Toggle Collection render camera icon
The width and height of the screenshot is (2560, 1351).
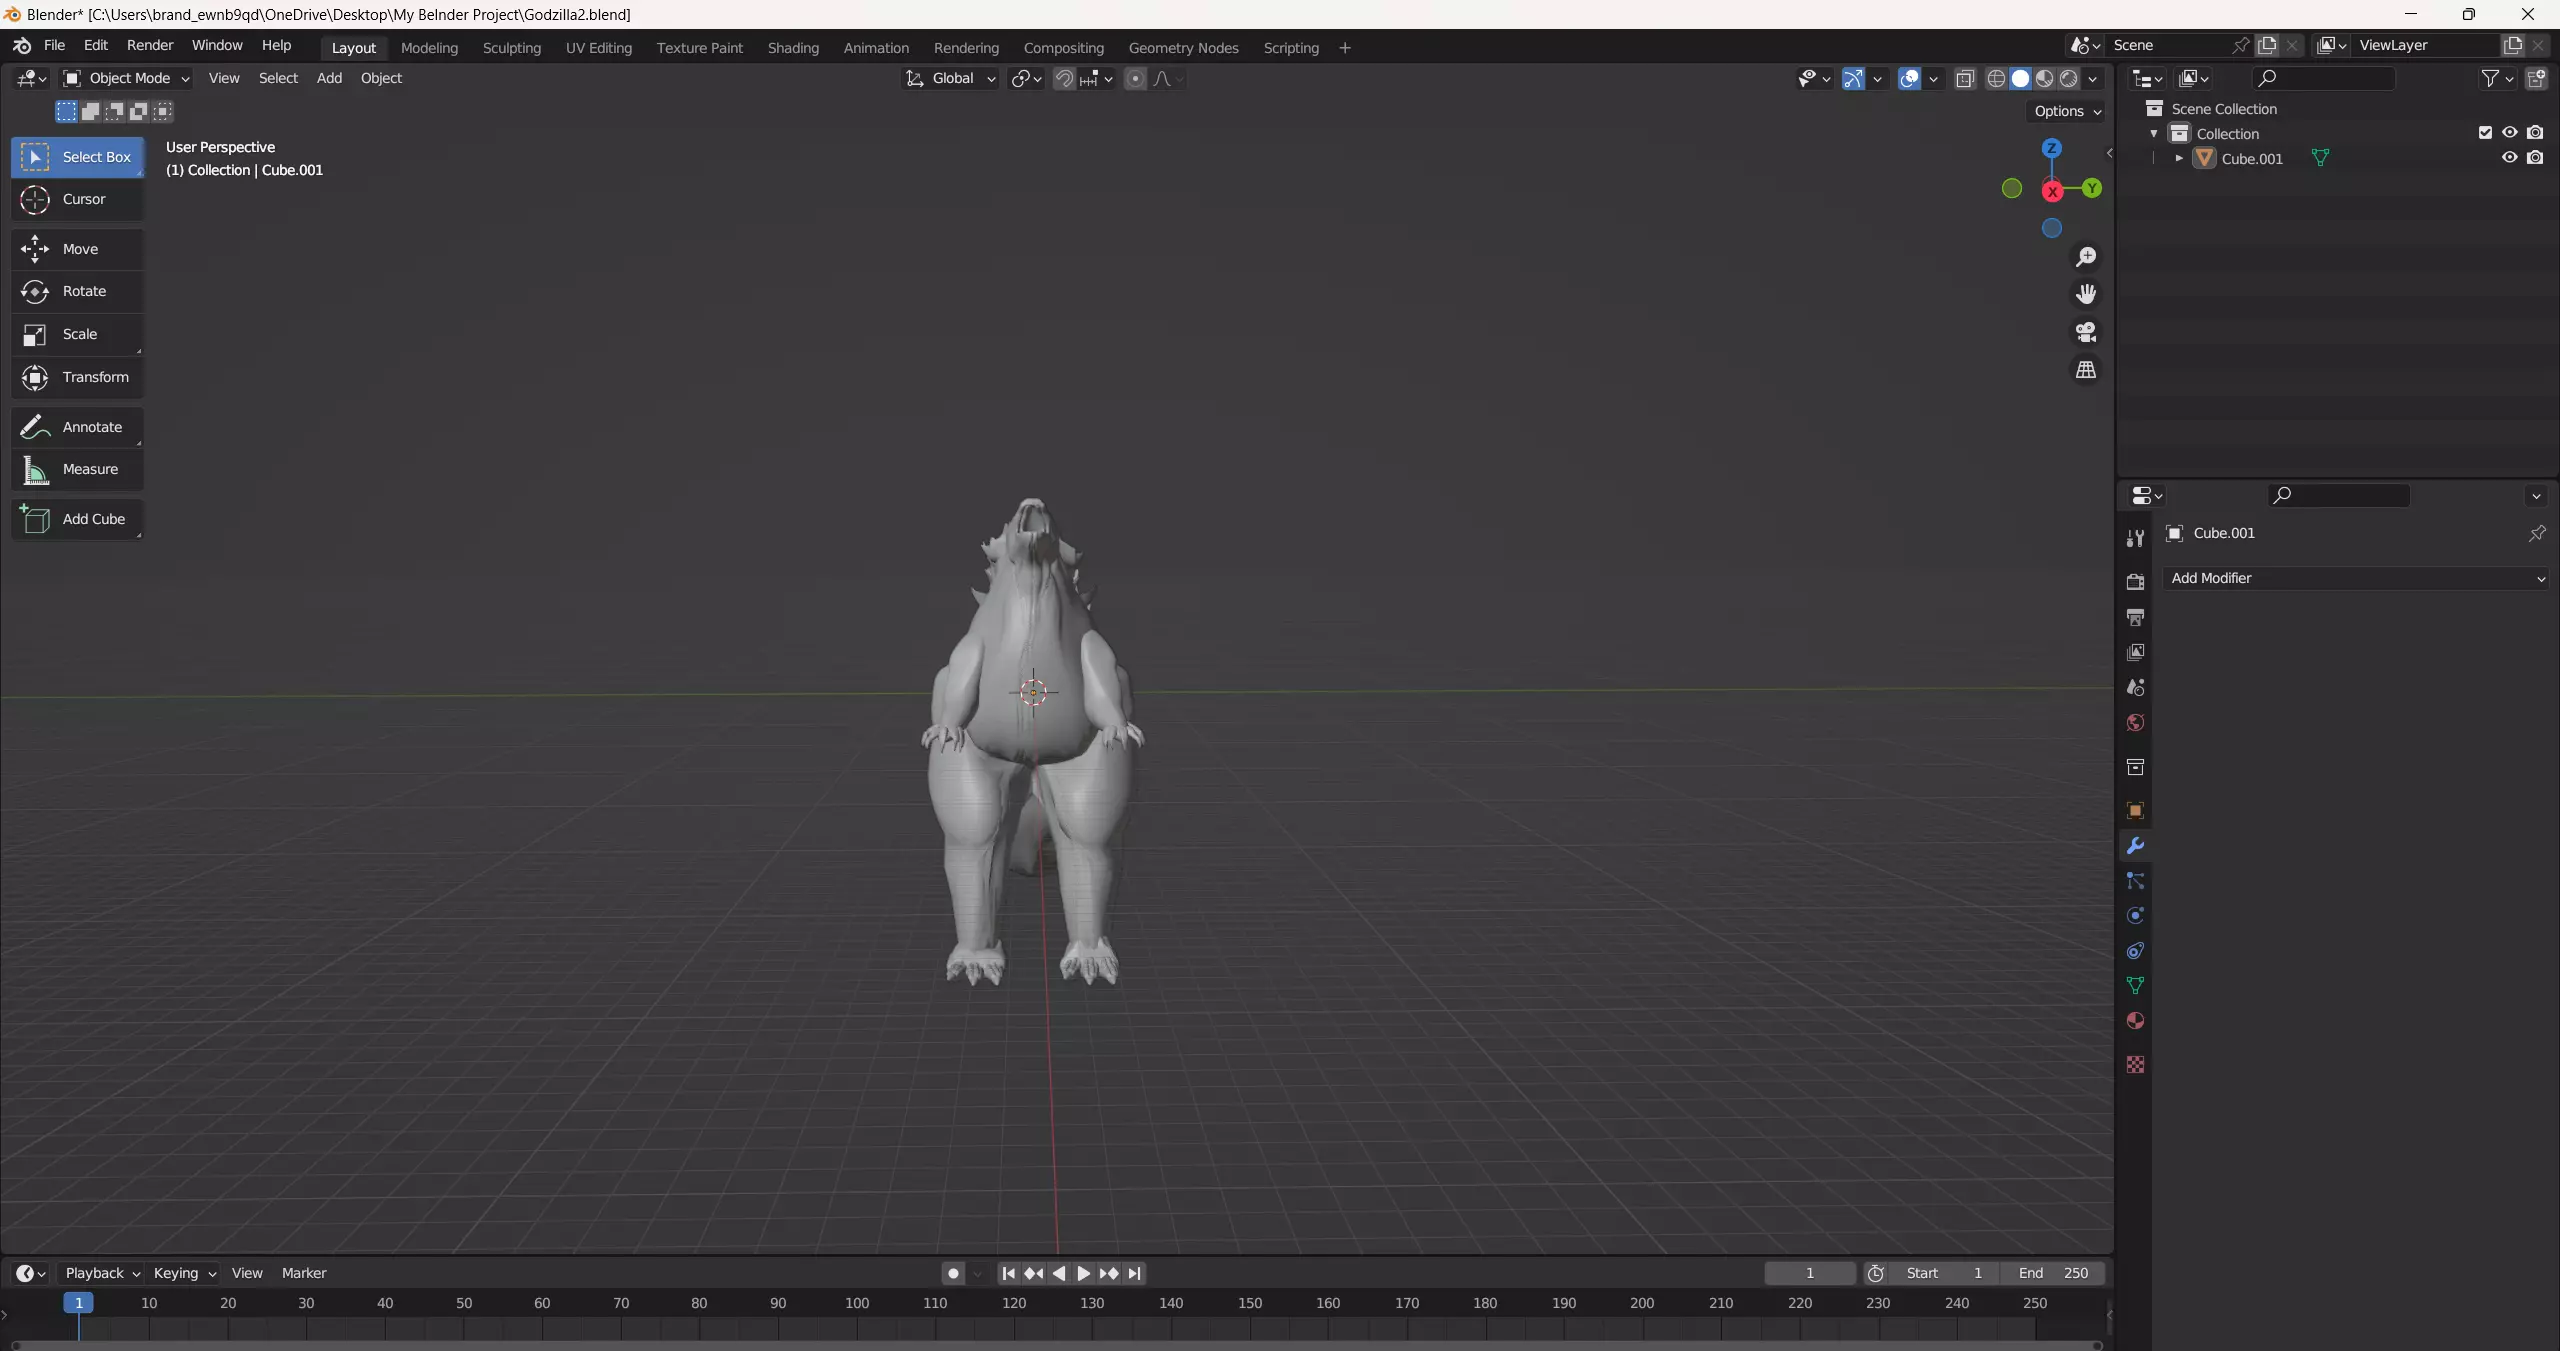click(2535, 132)
